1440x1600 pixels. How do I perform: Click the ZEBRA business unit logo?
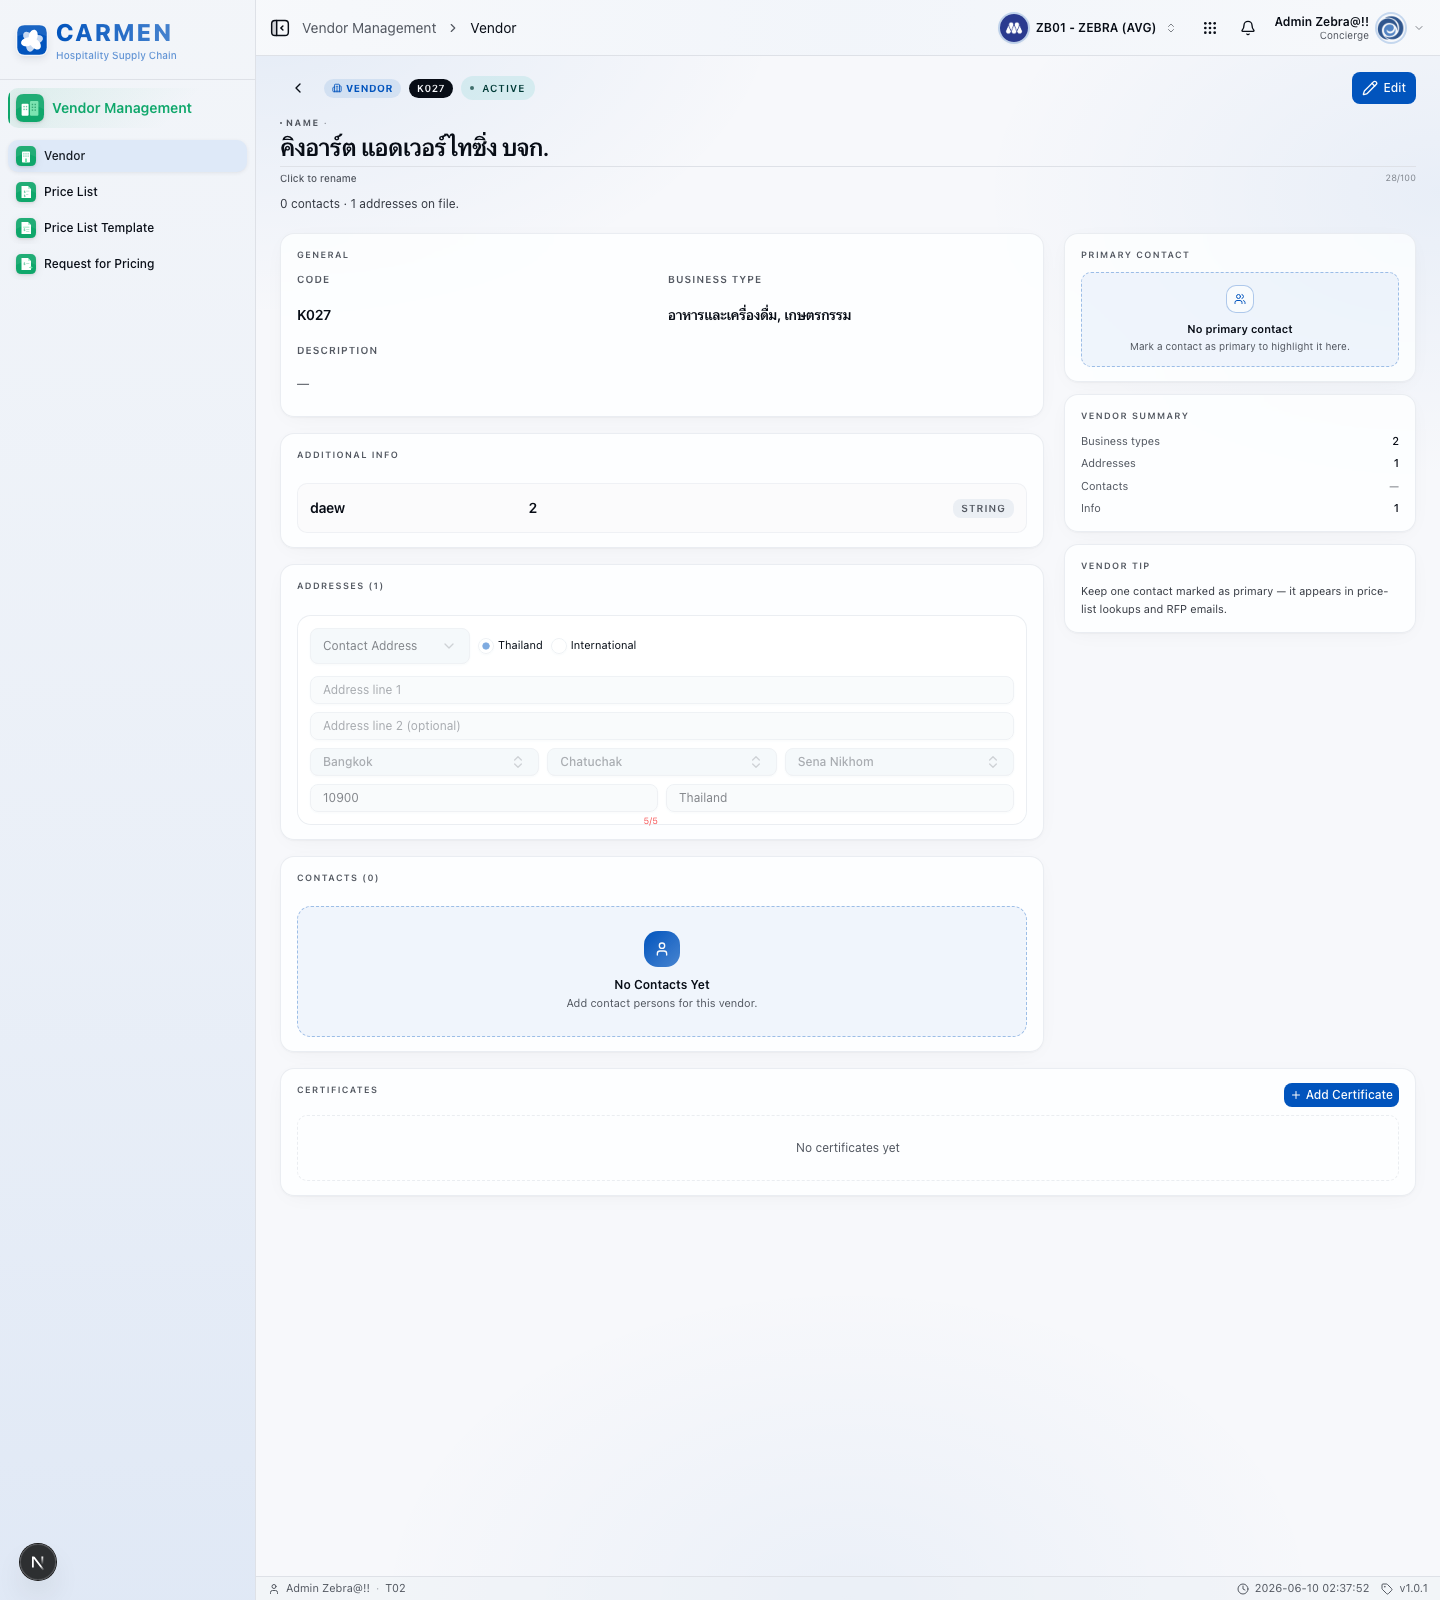pos(1014,28)
